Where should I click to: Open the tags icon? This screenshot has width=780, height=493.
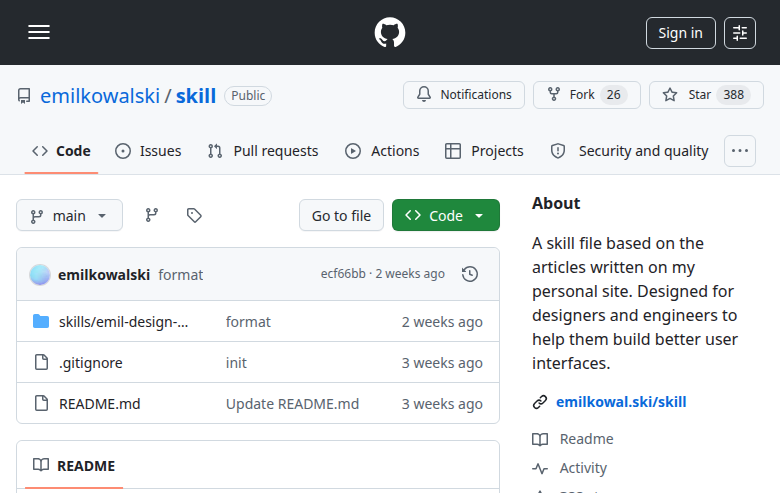(194, 215)
